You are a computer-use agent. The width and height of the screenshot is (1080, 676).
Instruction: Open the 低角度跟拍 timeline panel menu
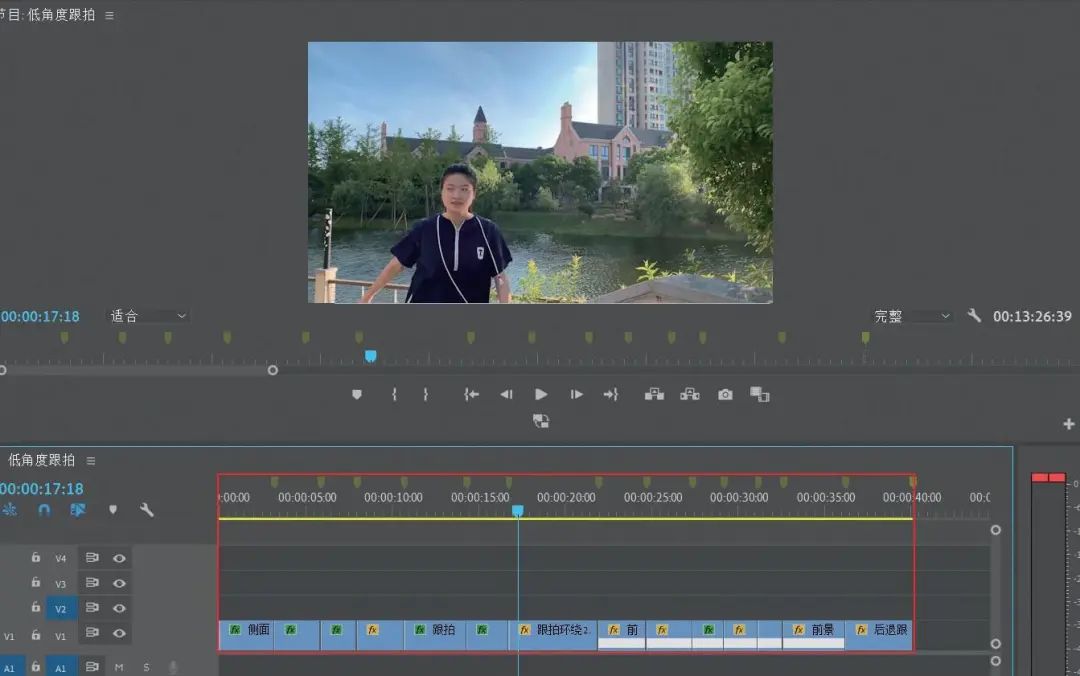(91, 460)
